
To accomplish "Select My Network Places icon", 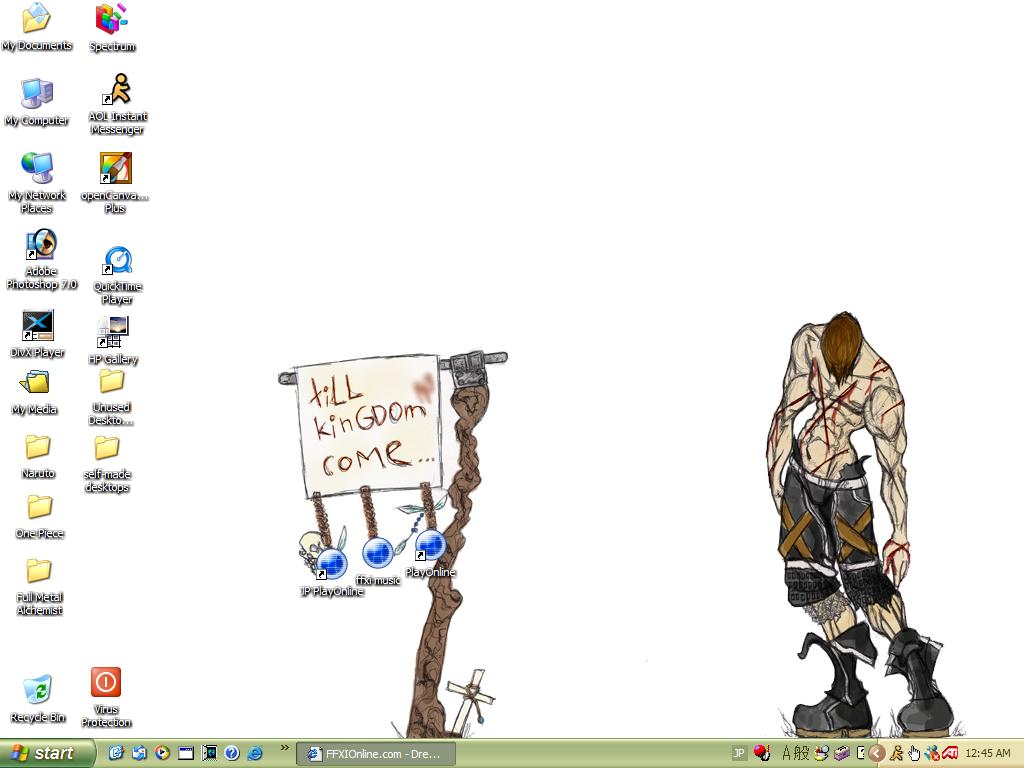I will point(37,183).
